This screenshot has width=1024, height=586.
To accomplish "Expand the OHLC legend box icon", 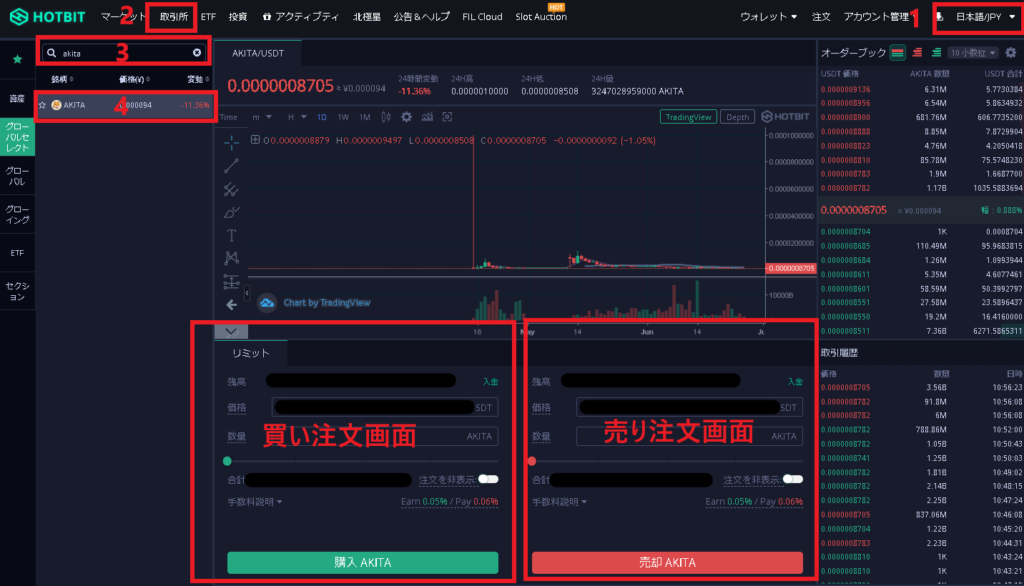I will pyautogui.click(x=255, y=140).
